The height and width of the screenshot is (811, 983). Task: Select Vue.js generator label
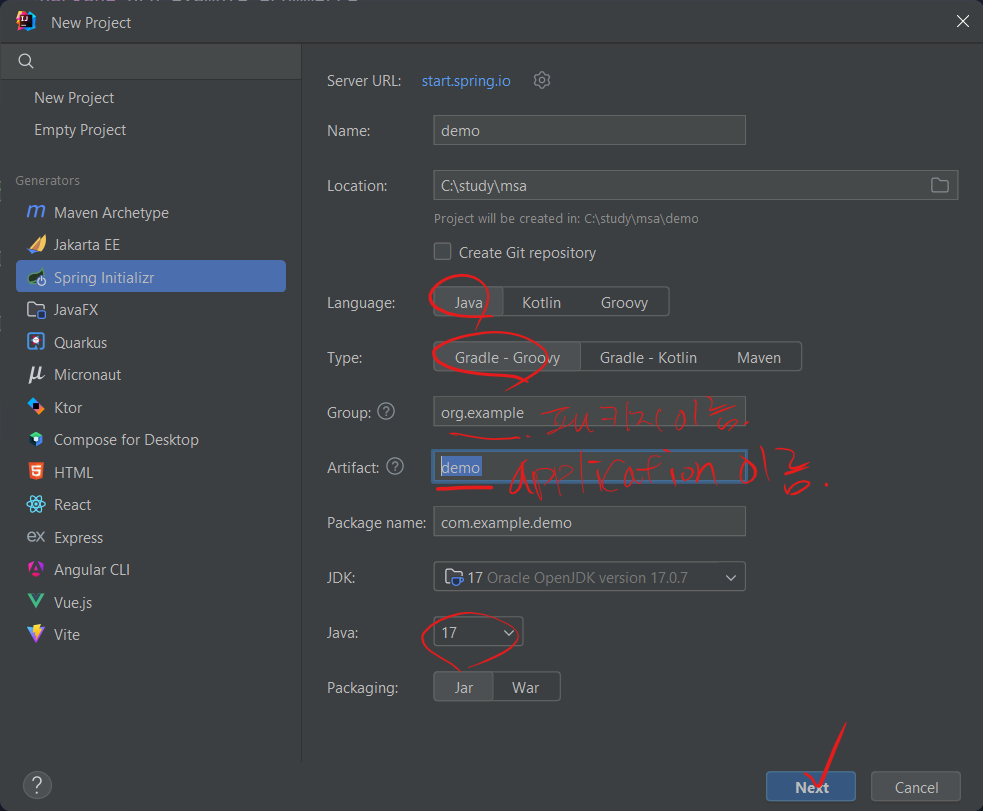pyautogui.click(x=73, y=603)
